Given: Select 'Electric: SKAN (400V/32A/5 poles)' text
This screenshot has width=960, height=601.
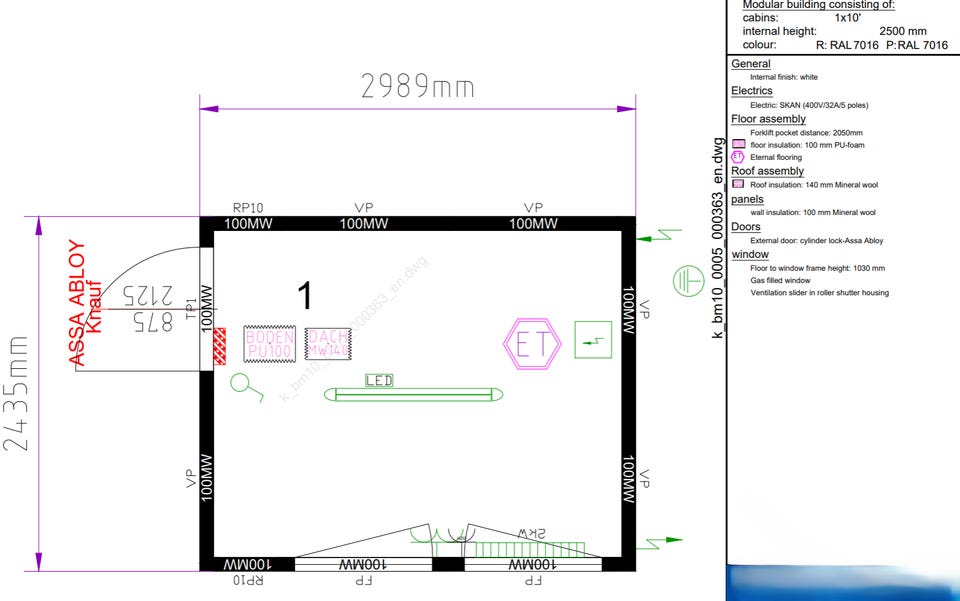Looking at the screenshot, I should point(809,105).
